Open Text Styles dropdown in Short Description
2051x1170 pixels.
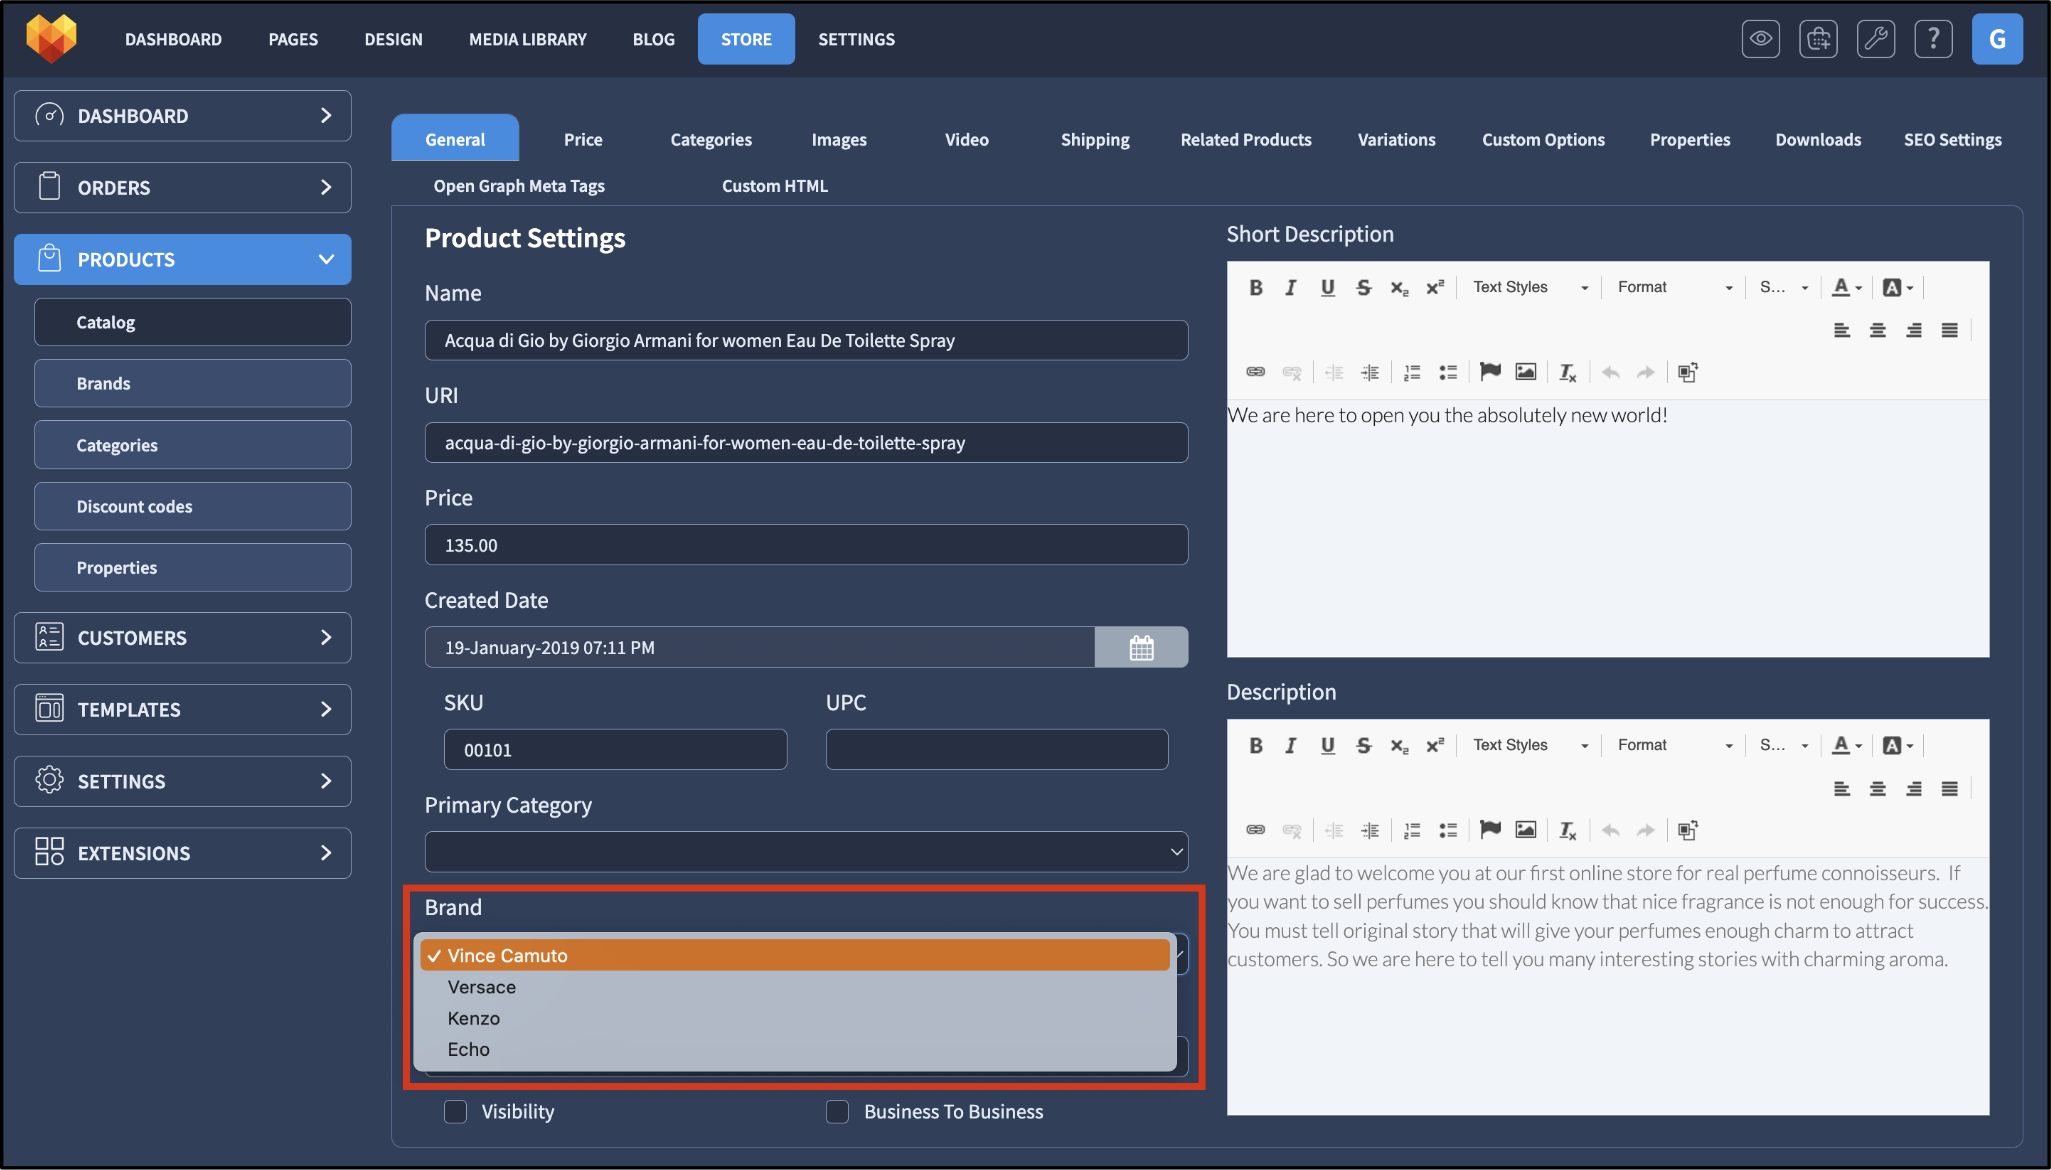pyautogui.click(x=1530, y=288)
